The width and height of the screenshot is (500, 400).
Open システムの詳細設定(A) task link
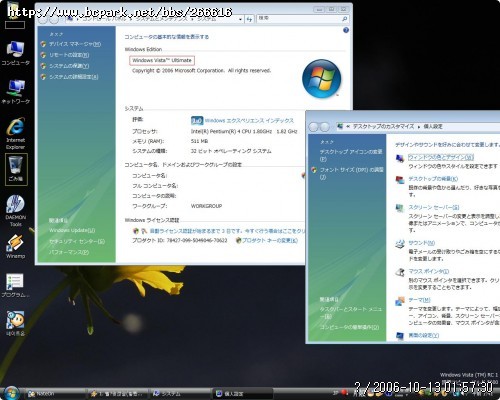tap(73, 77)
